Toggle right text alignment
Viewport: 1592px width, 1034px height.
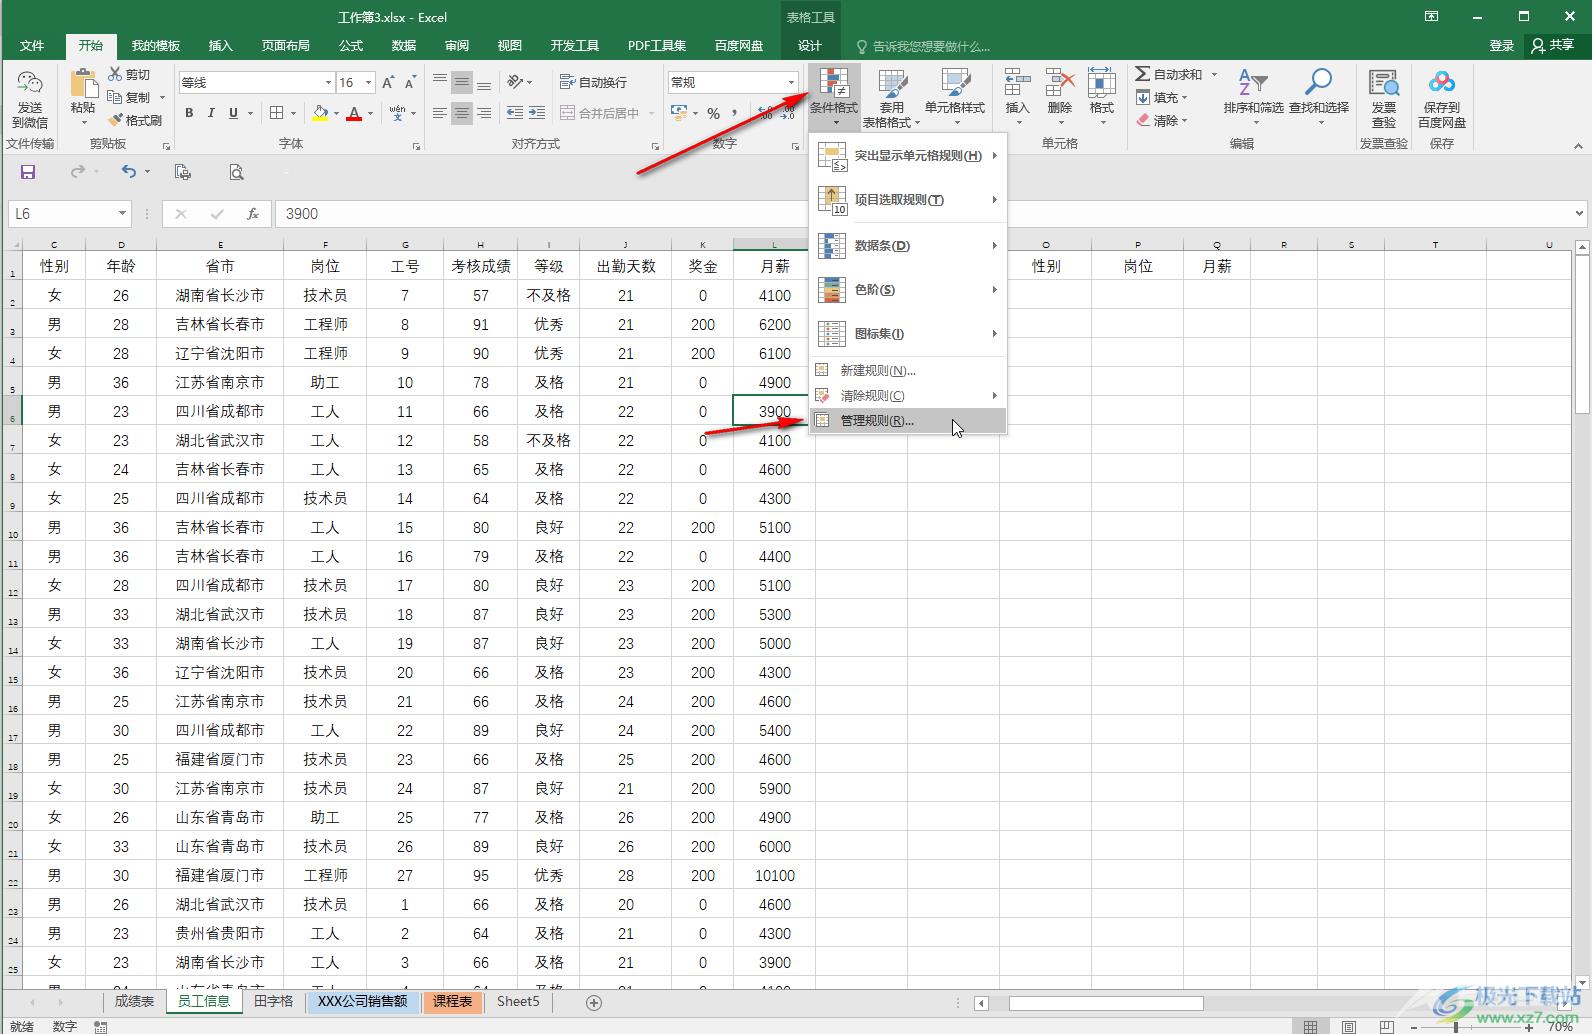coord(484,113)
